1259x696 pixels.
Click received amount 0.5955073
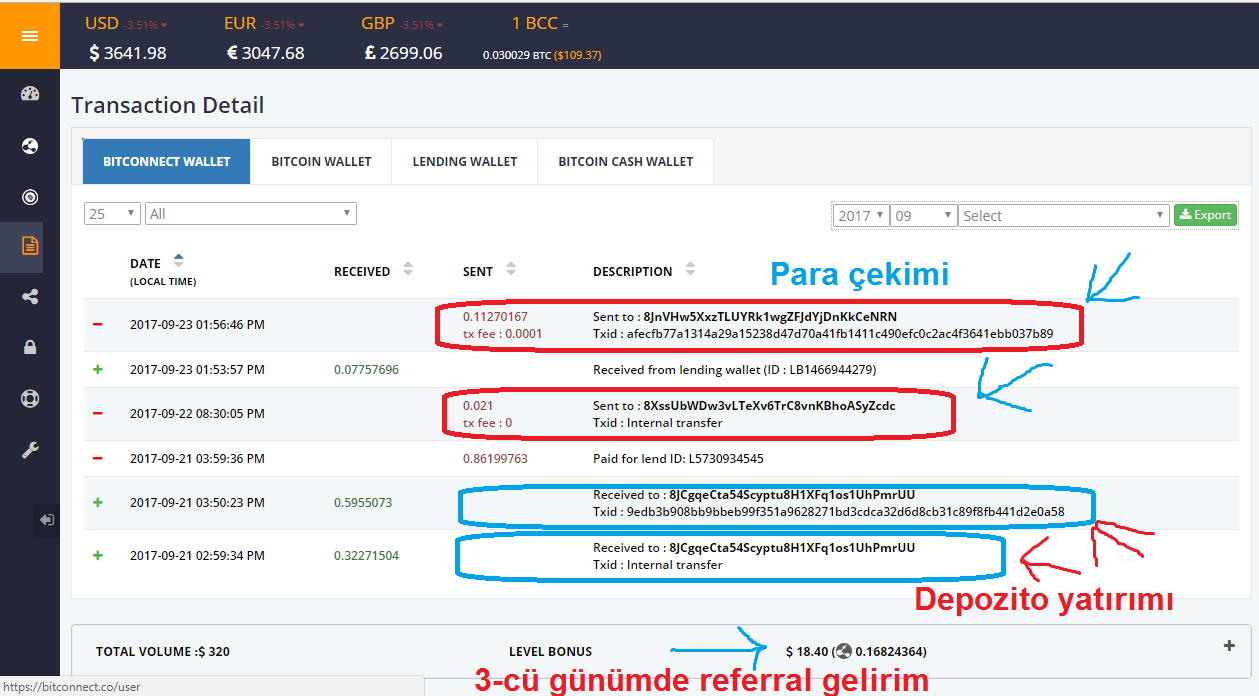coord(363,503)
